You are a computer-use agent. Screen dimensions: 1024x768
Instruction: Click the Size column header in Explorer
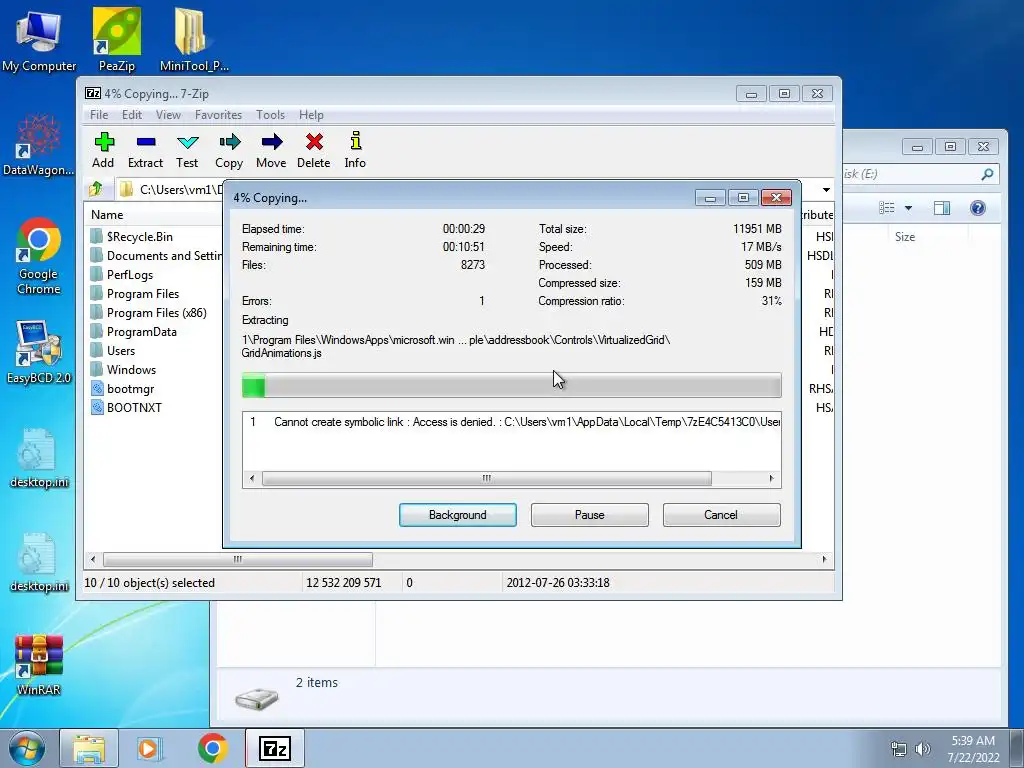(x=904, y=237)
